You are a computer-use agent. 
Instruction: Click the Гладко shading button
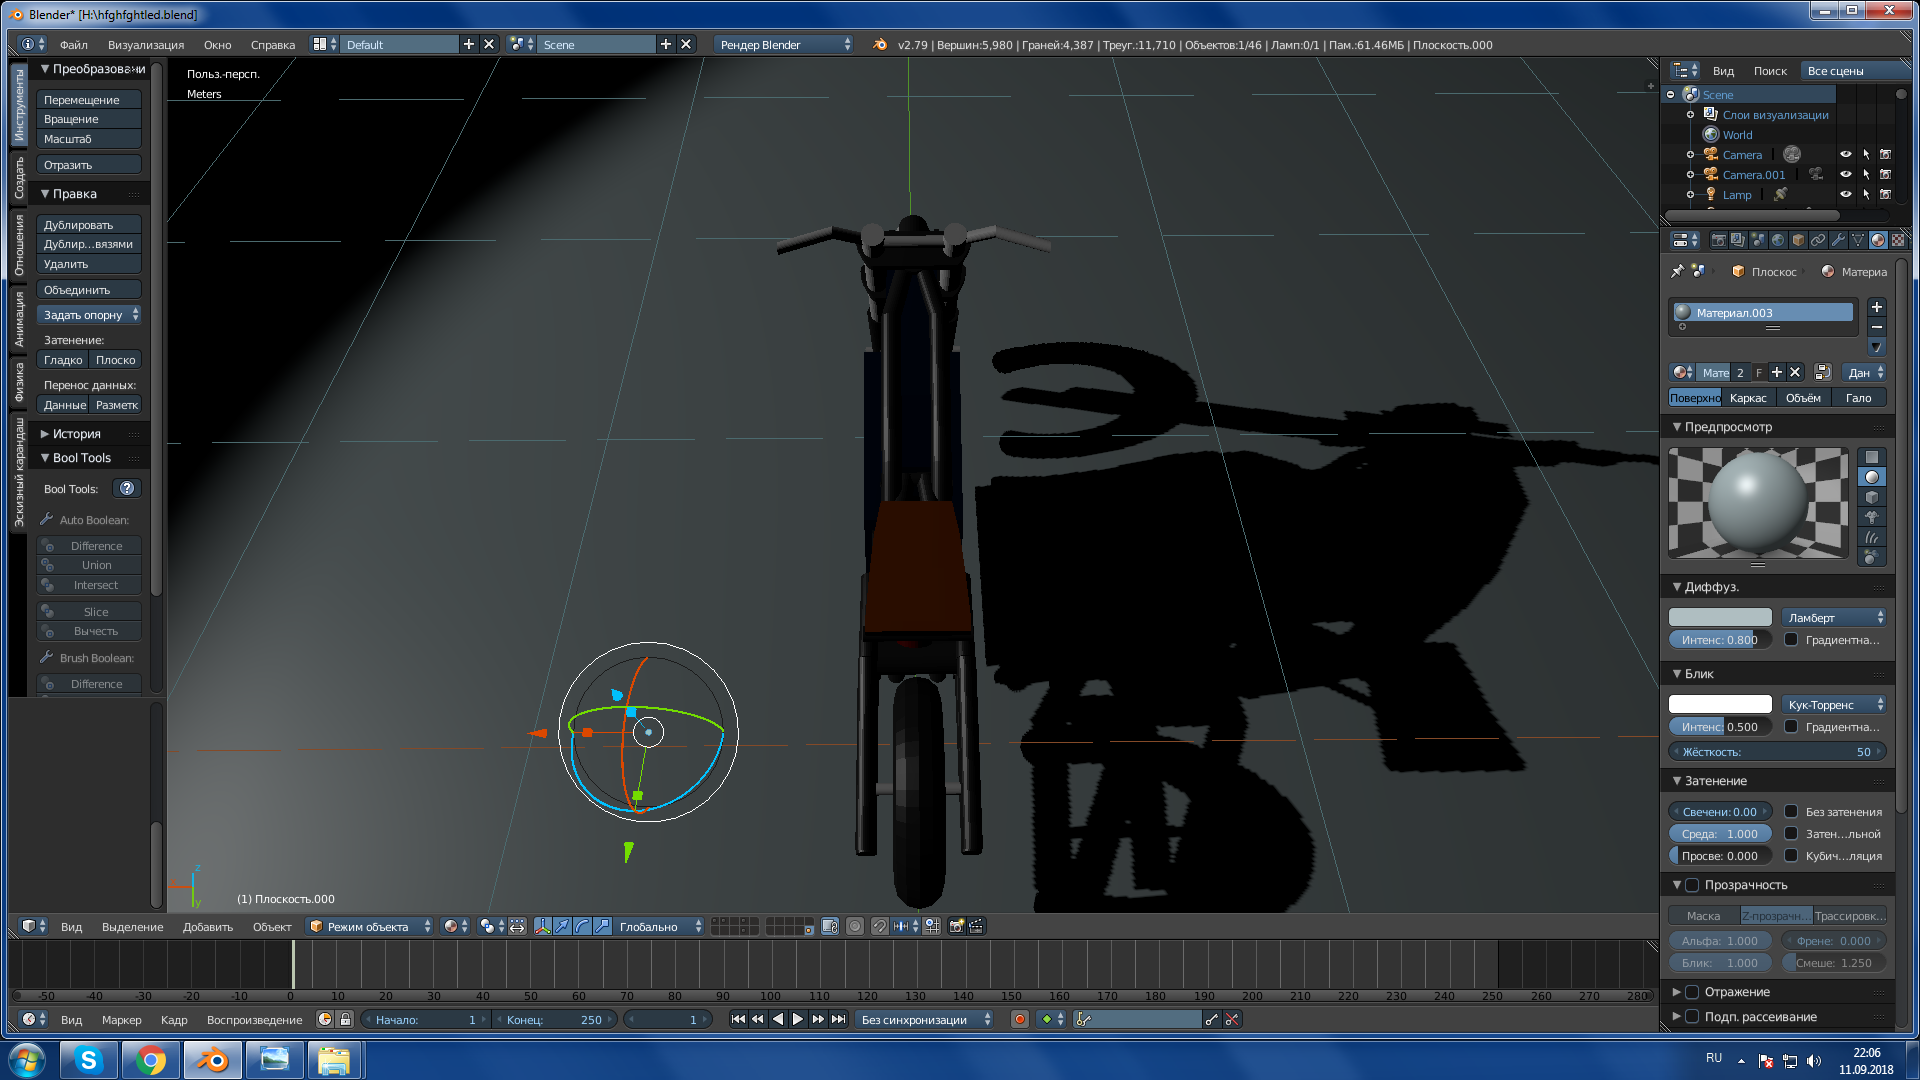point(63,360)
